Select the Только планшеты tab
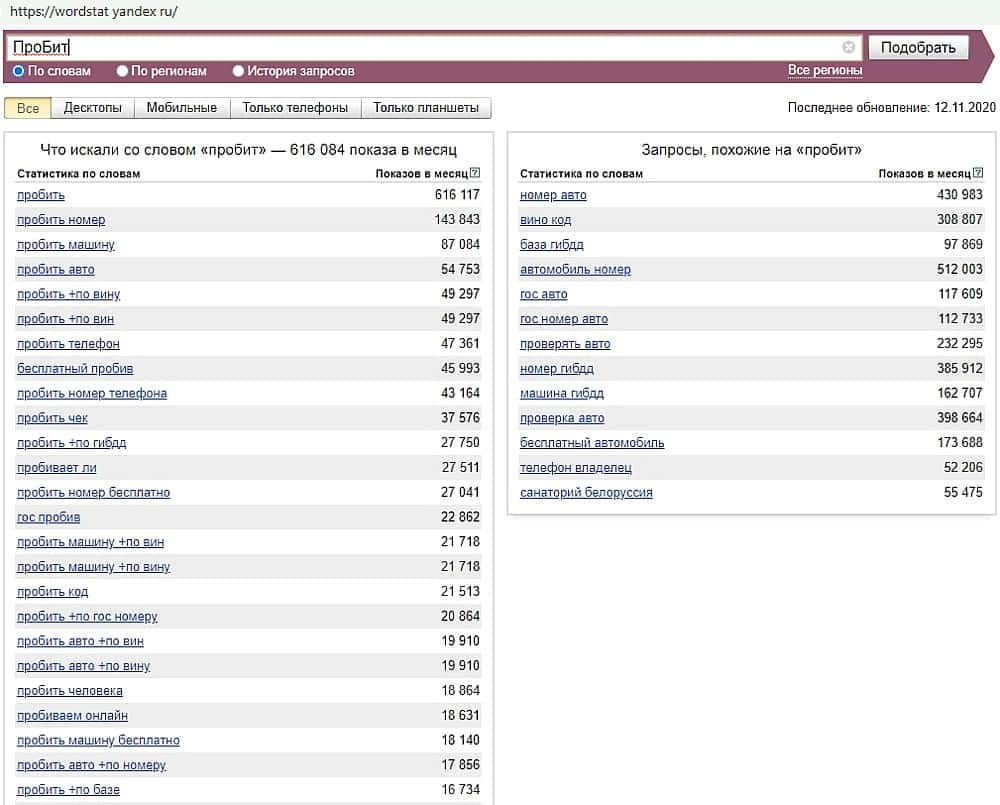1000x805 pixels. click(426, 108)
